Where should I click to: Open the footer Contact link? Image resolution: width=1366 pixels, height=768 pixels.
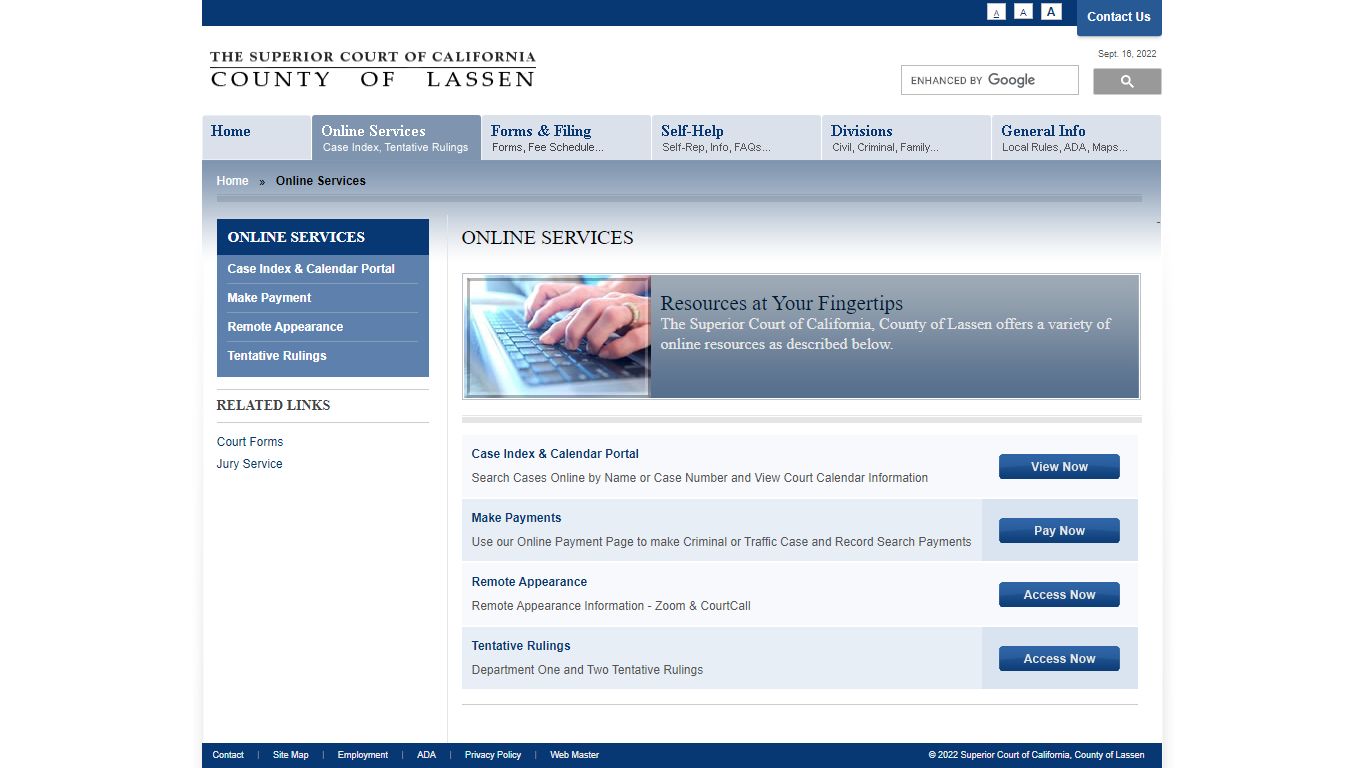[228, 755]
